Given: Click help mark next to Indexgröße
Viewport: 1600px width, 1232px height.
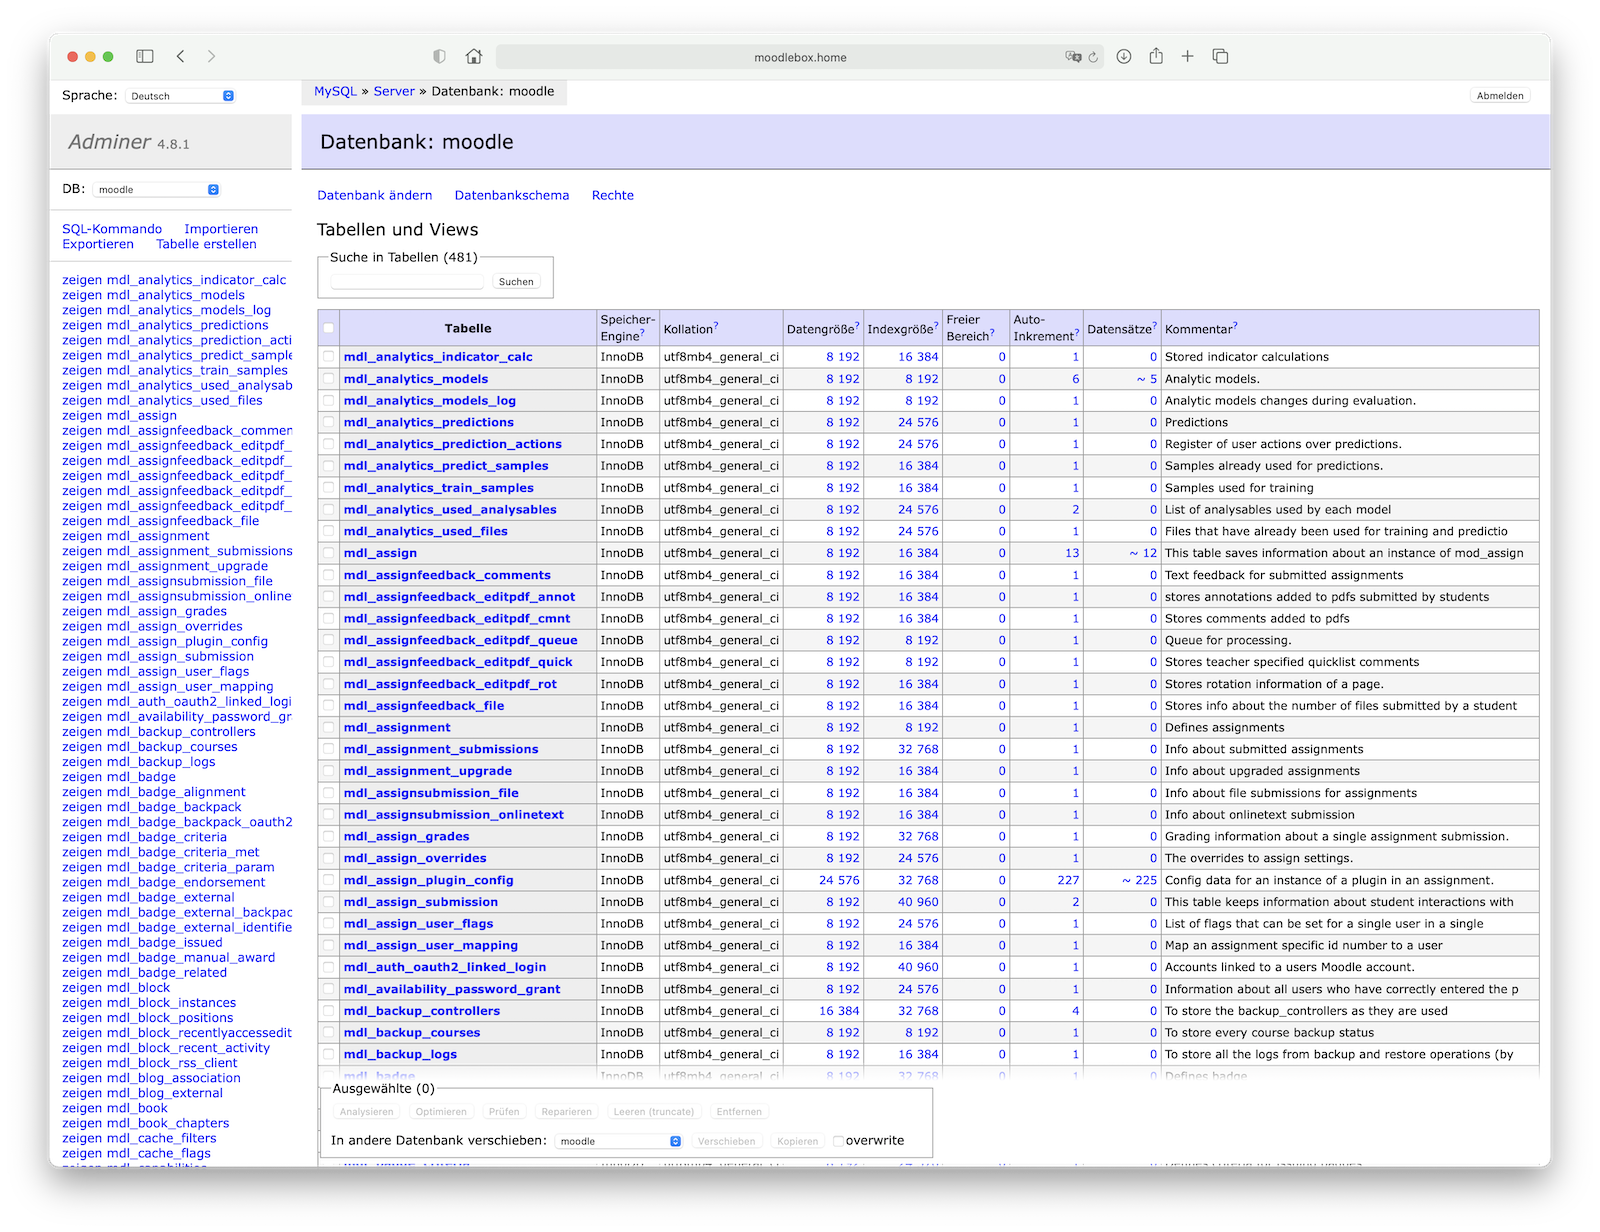Looking at the screenshot, I should click(936, 325).
